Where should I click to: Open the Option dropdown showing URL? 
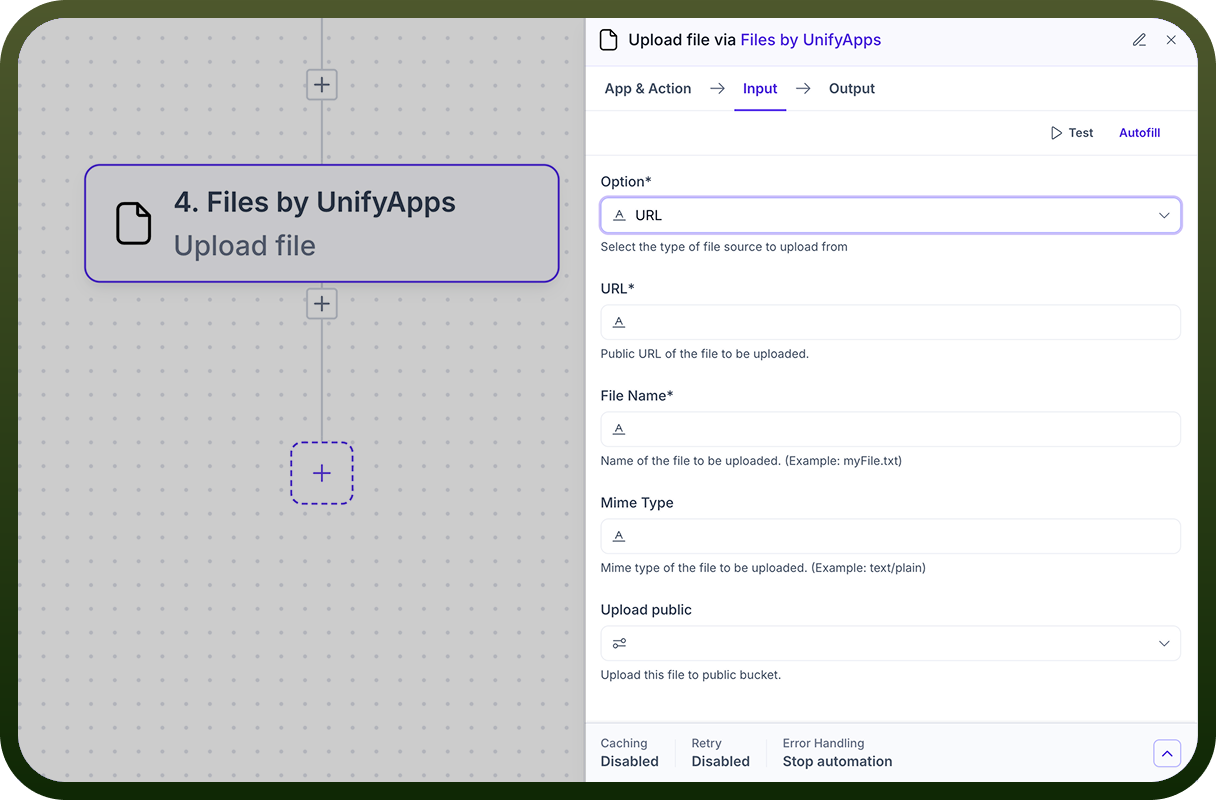(890, 215)
